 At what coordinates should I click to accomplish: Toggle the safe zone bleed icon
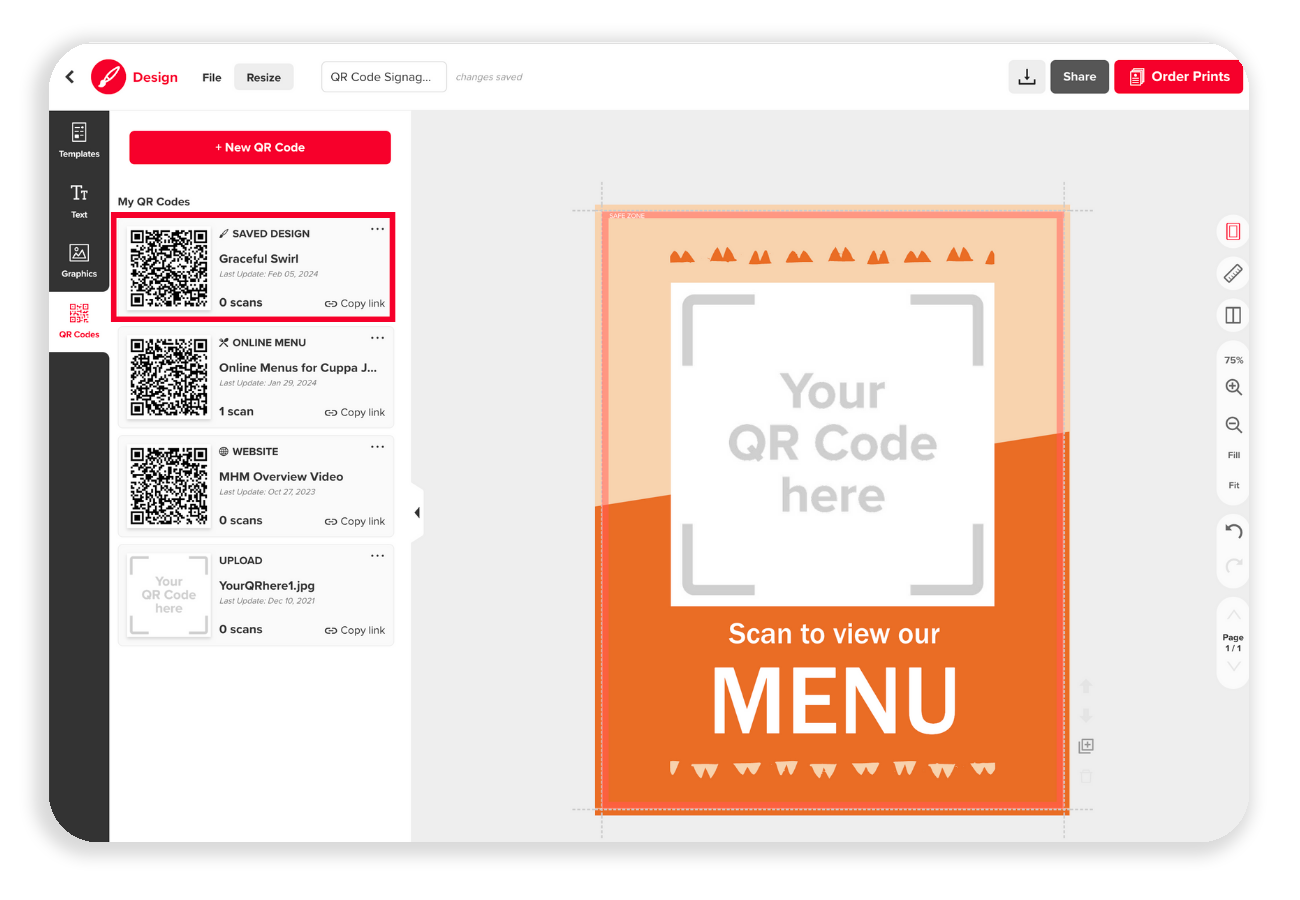click(1233, 232)
